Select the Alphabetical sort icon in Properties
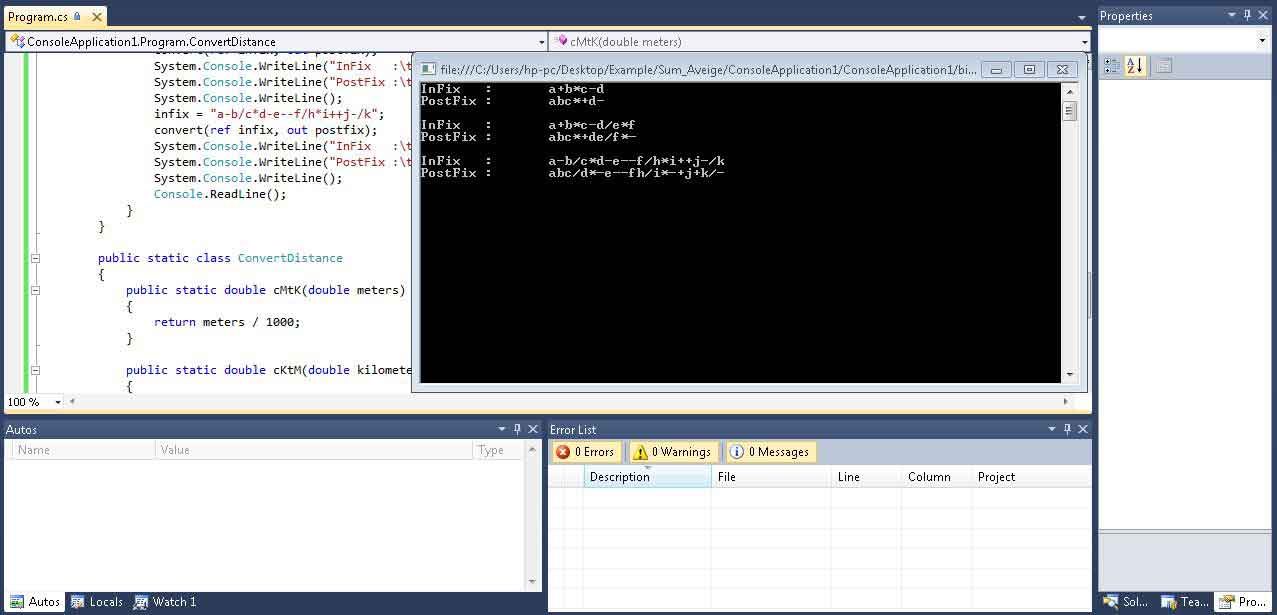1277x615 pixels. [x=1135, y=66]
